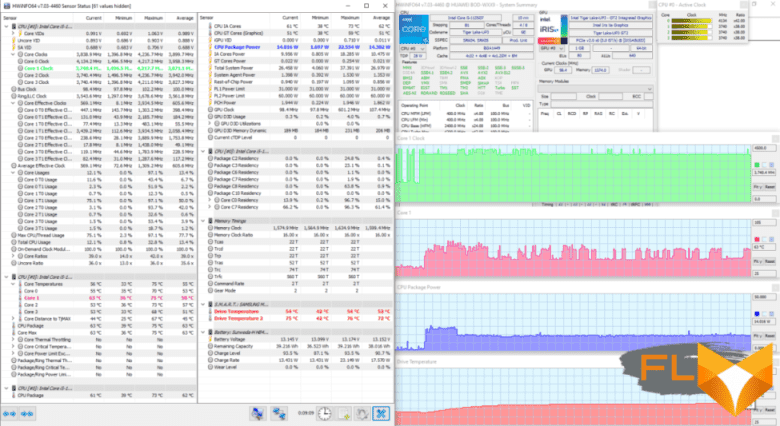The width and height of the screenshot is (780, 426).
Task: Maximize the Sensor Status window
Action: click(367, 6)
